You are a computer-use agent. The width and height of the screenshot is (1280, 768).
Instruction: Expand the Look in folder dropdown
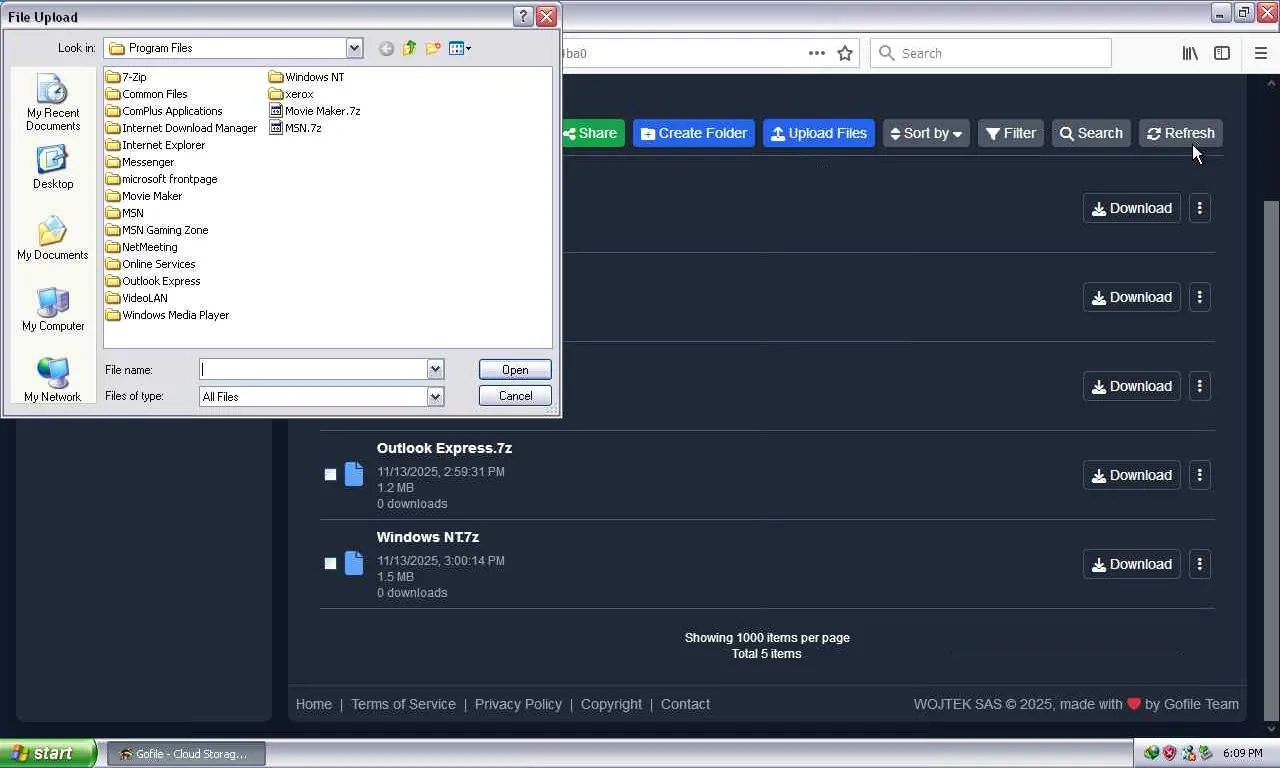click(x=354, y=48)
